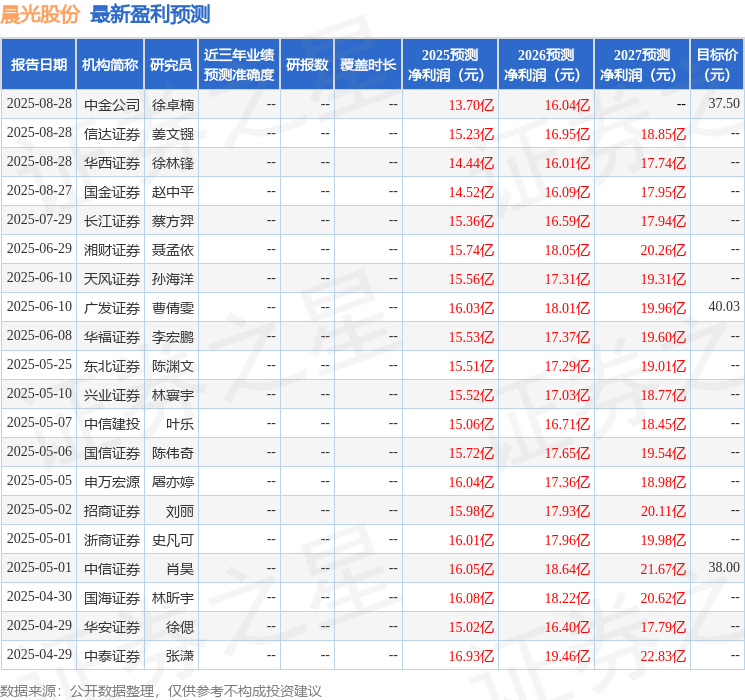Screen dimensions: 745x700
Task: Click the 21.67亿 forecast value
Action: (663, 568)
